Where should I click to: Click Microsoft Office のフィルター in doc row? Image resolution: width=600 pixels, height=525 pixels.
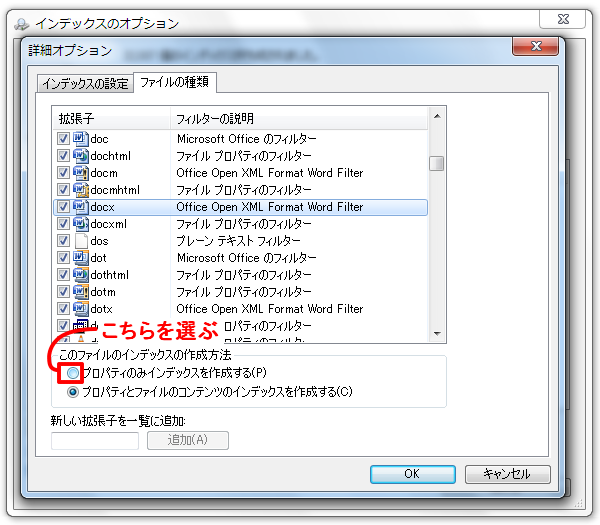tap(246, 139)
